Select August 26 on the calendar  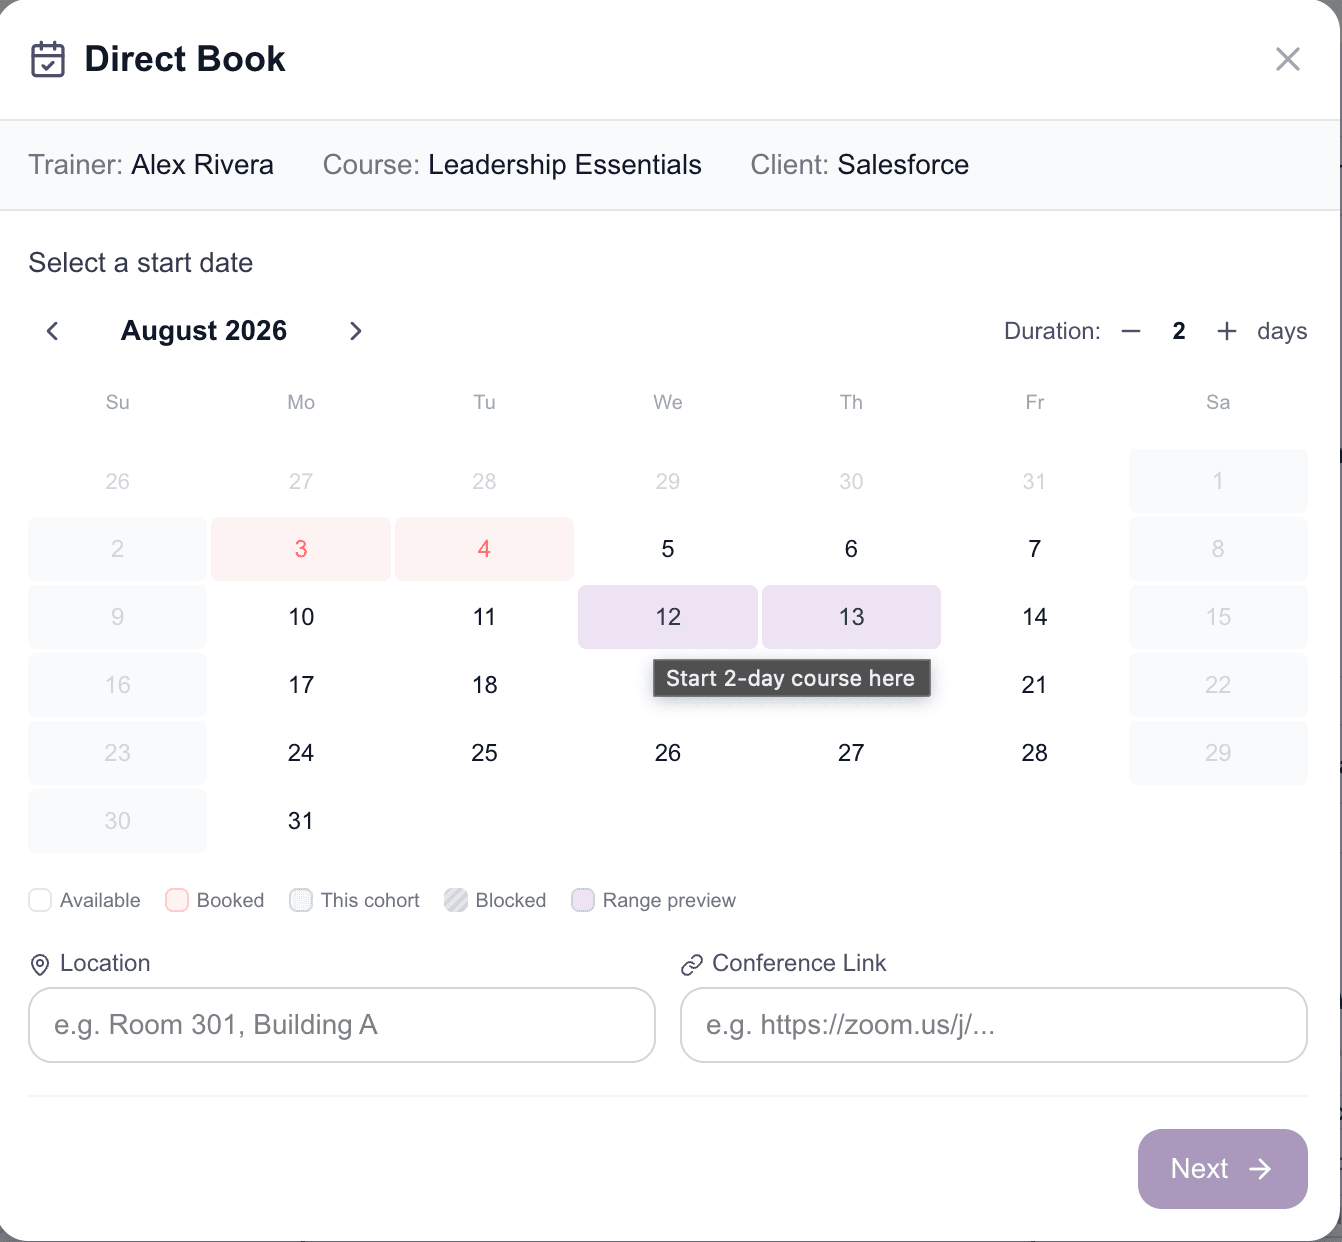668,753
